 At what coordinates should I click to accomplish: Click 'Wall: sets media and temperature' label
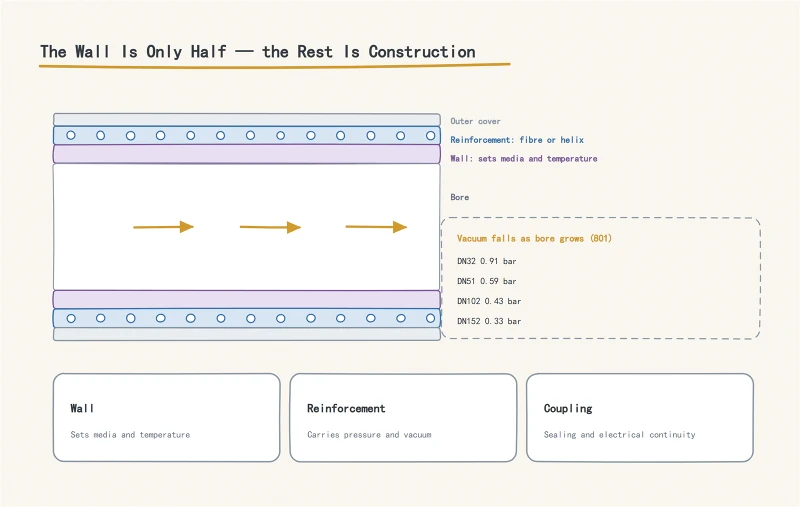point(523,159)
